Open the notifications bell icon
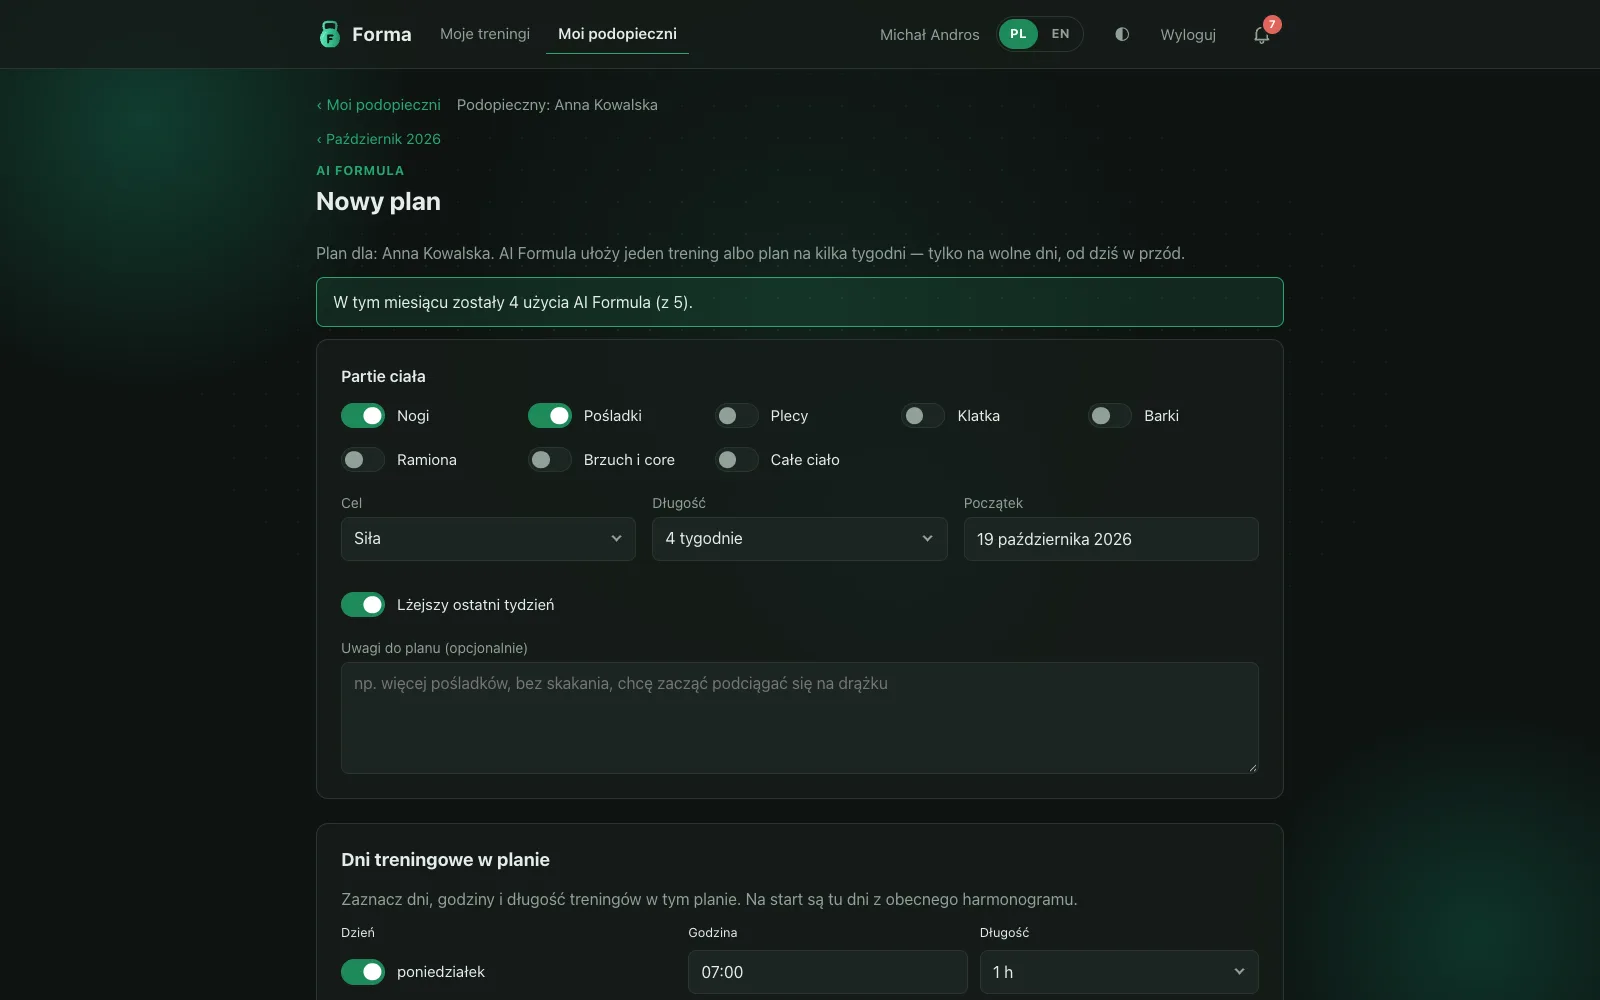The height and width of the screenshot is (1000, 1600). point(1262,34)
